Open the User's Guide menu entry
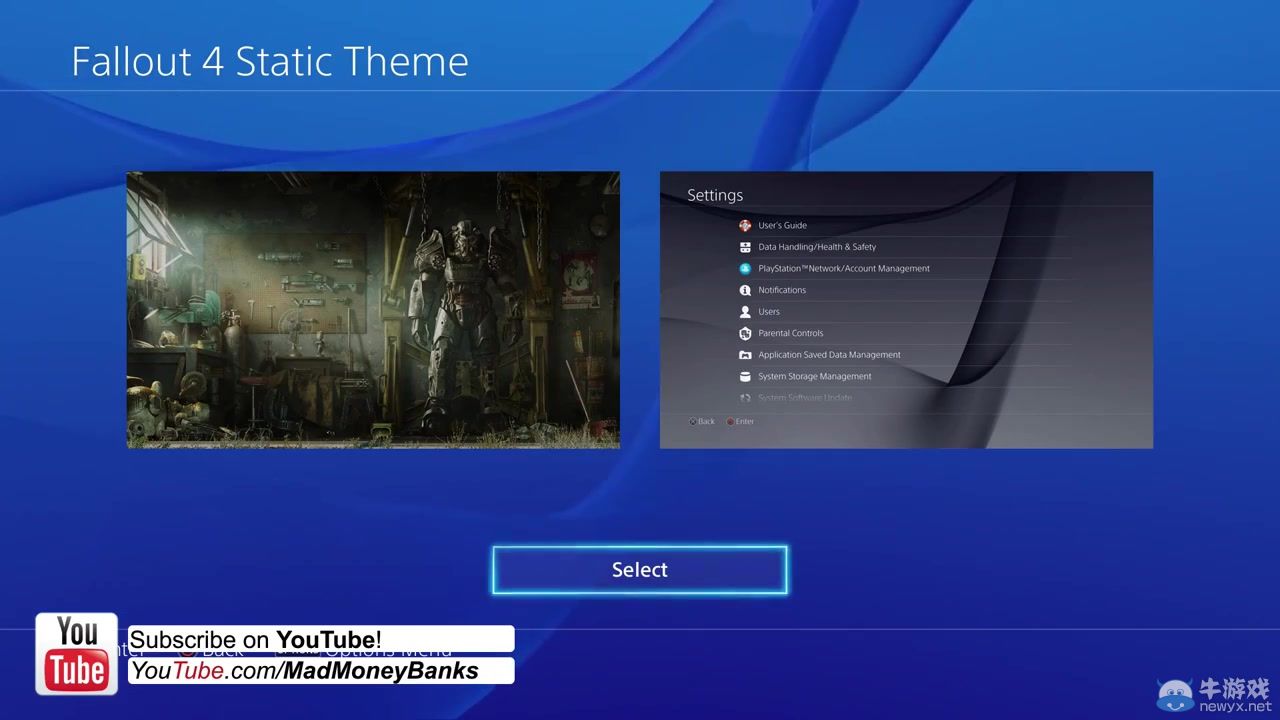The height and width of the screenshot is (720, 1280). (782, 226)
